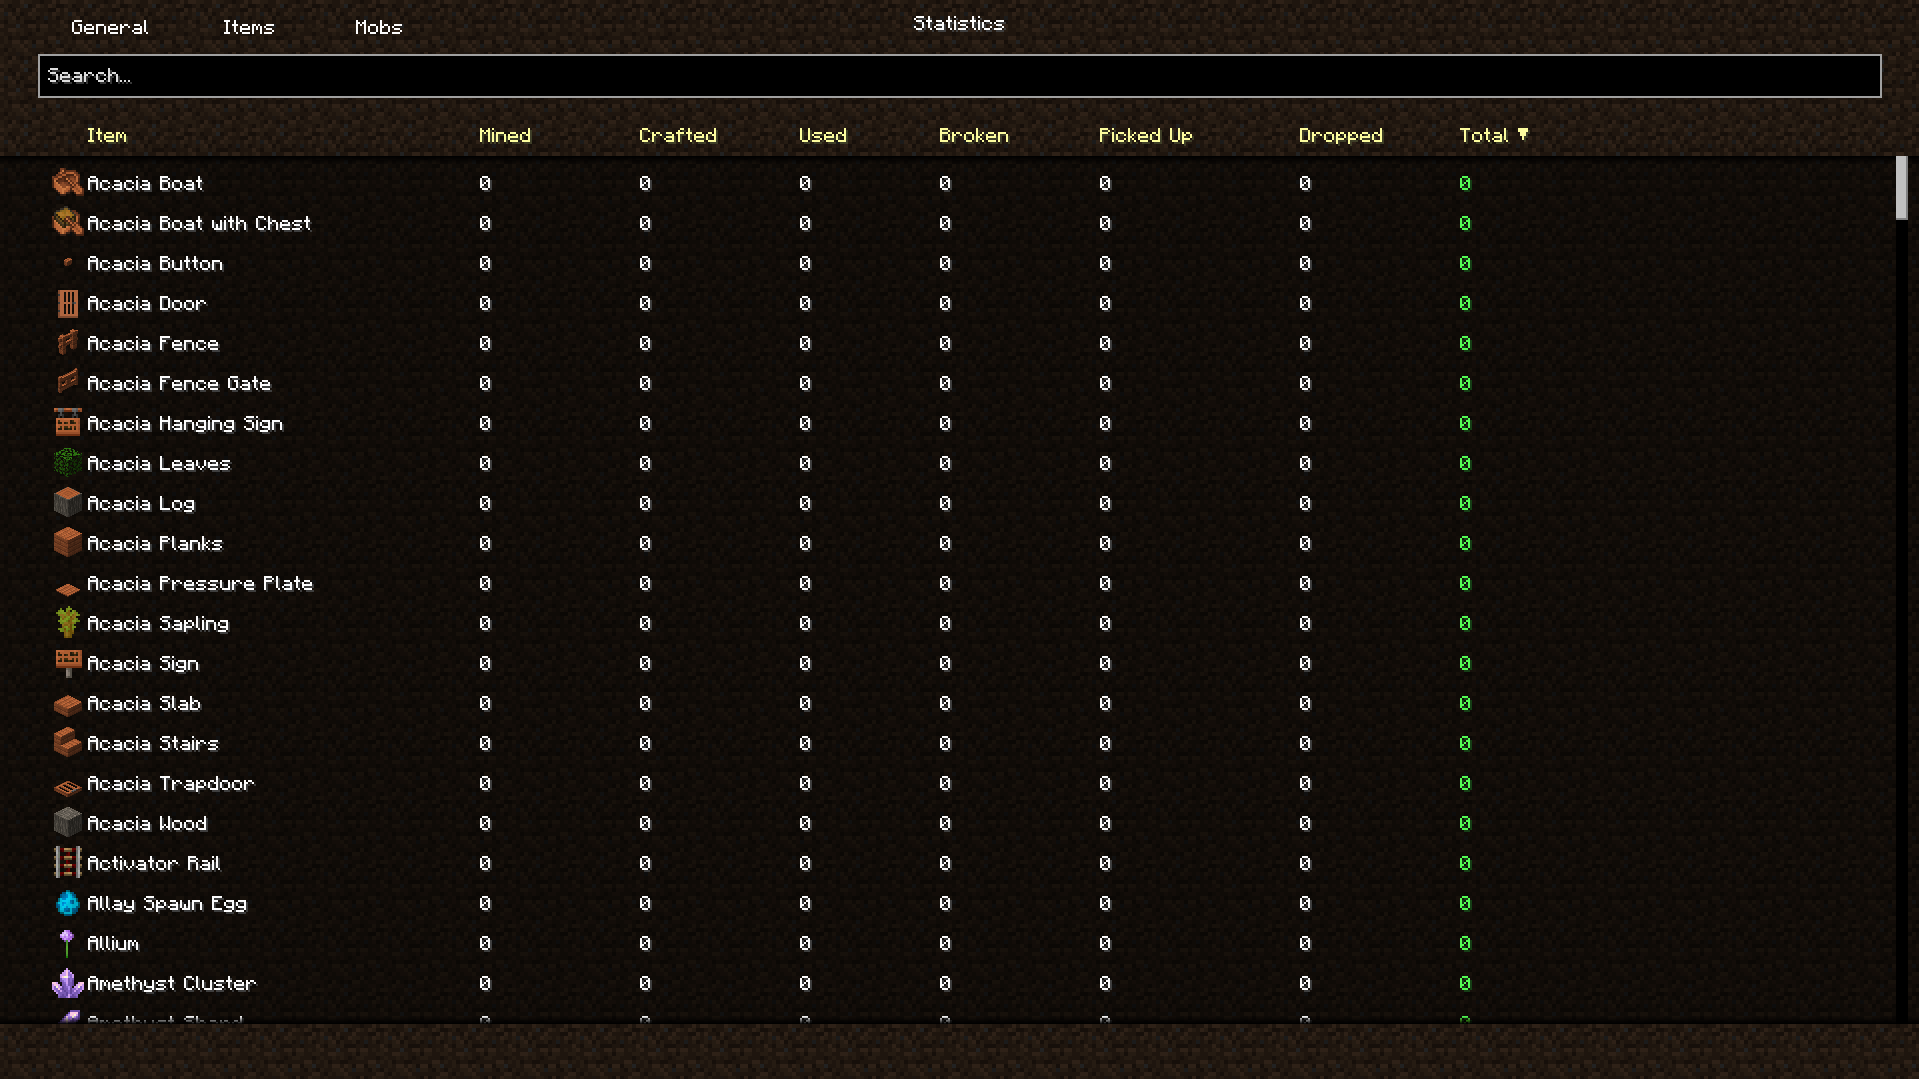The width and height of the screenshot is (1919, 1079).
Task: Click the Allay Spawn Egg icon
Action: [67, 903]
